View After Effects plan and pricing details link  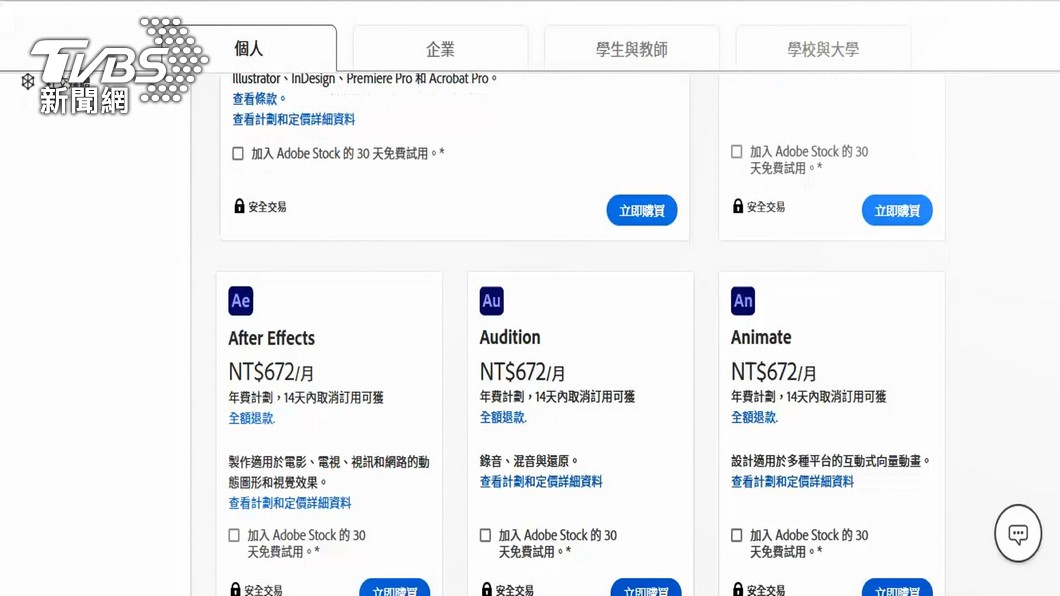coord(289,503)
